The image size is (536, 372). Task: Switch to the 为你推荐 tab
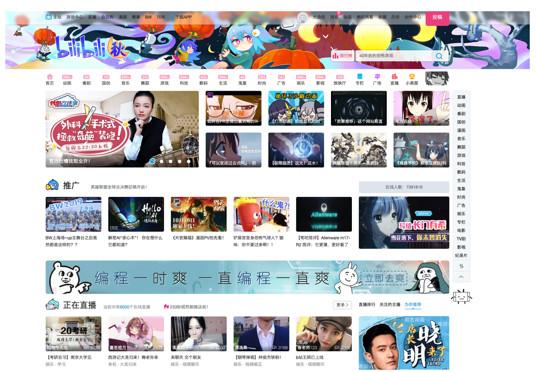pyautogui.click(x=413, y=304)
